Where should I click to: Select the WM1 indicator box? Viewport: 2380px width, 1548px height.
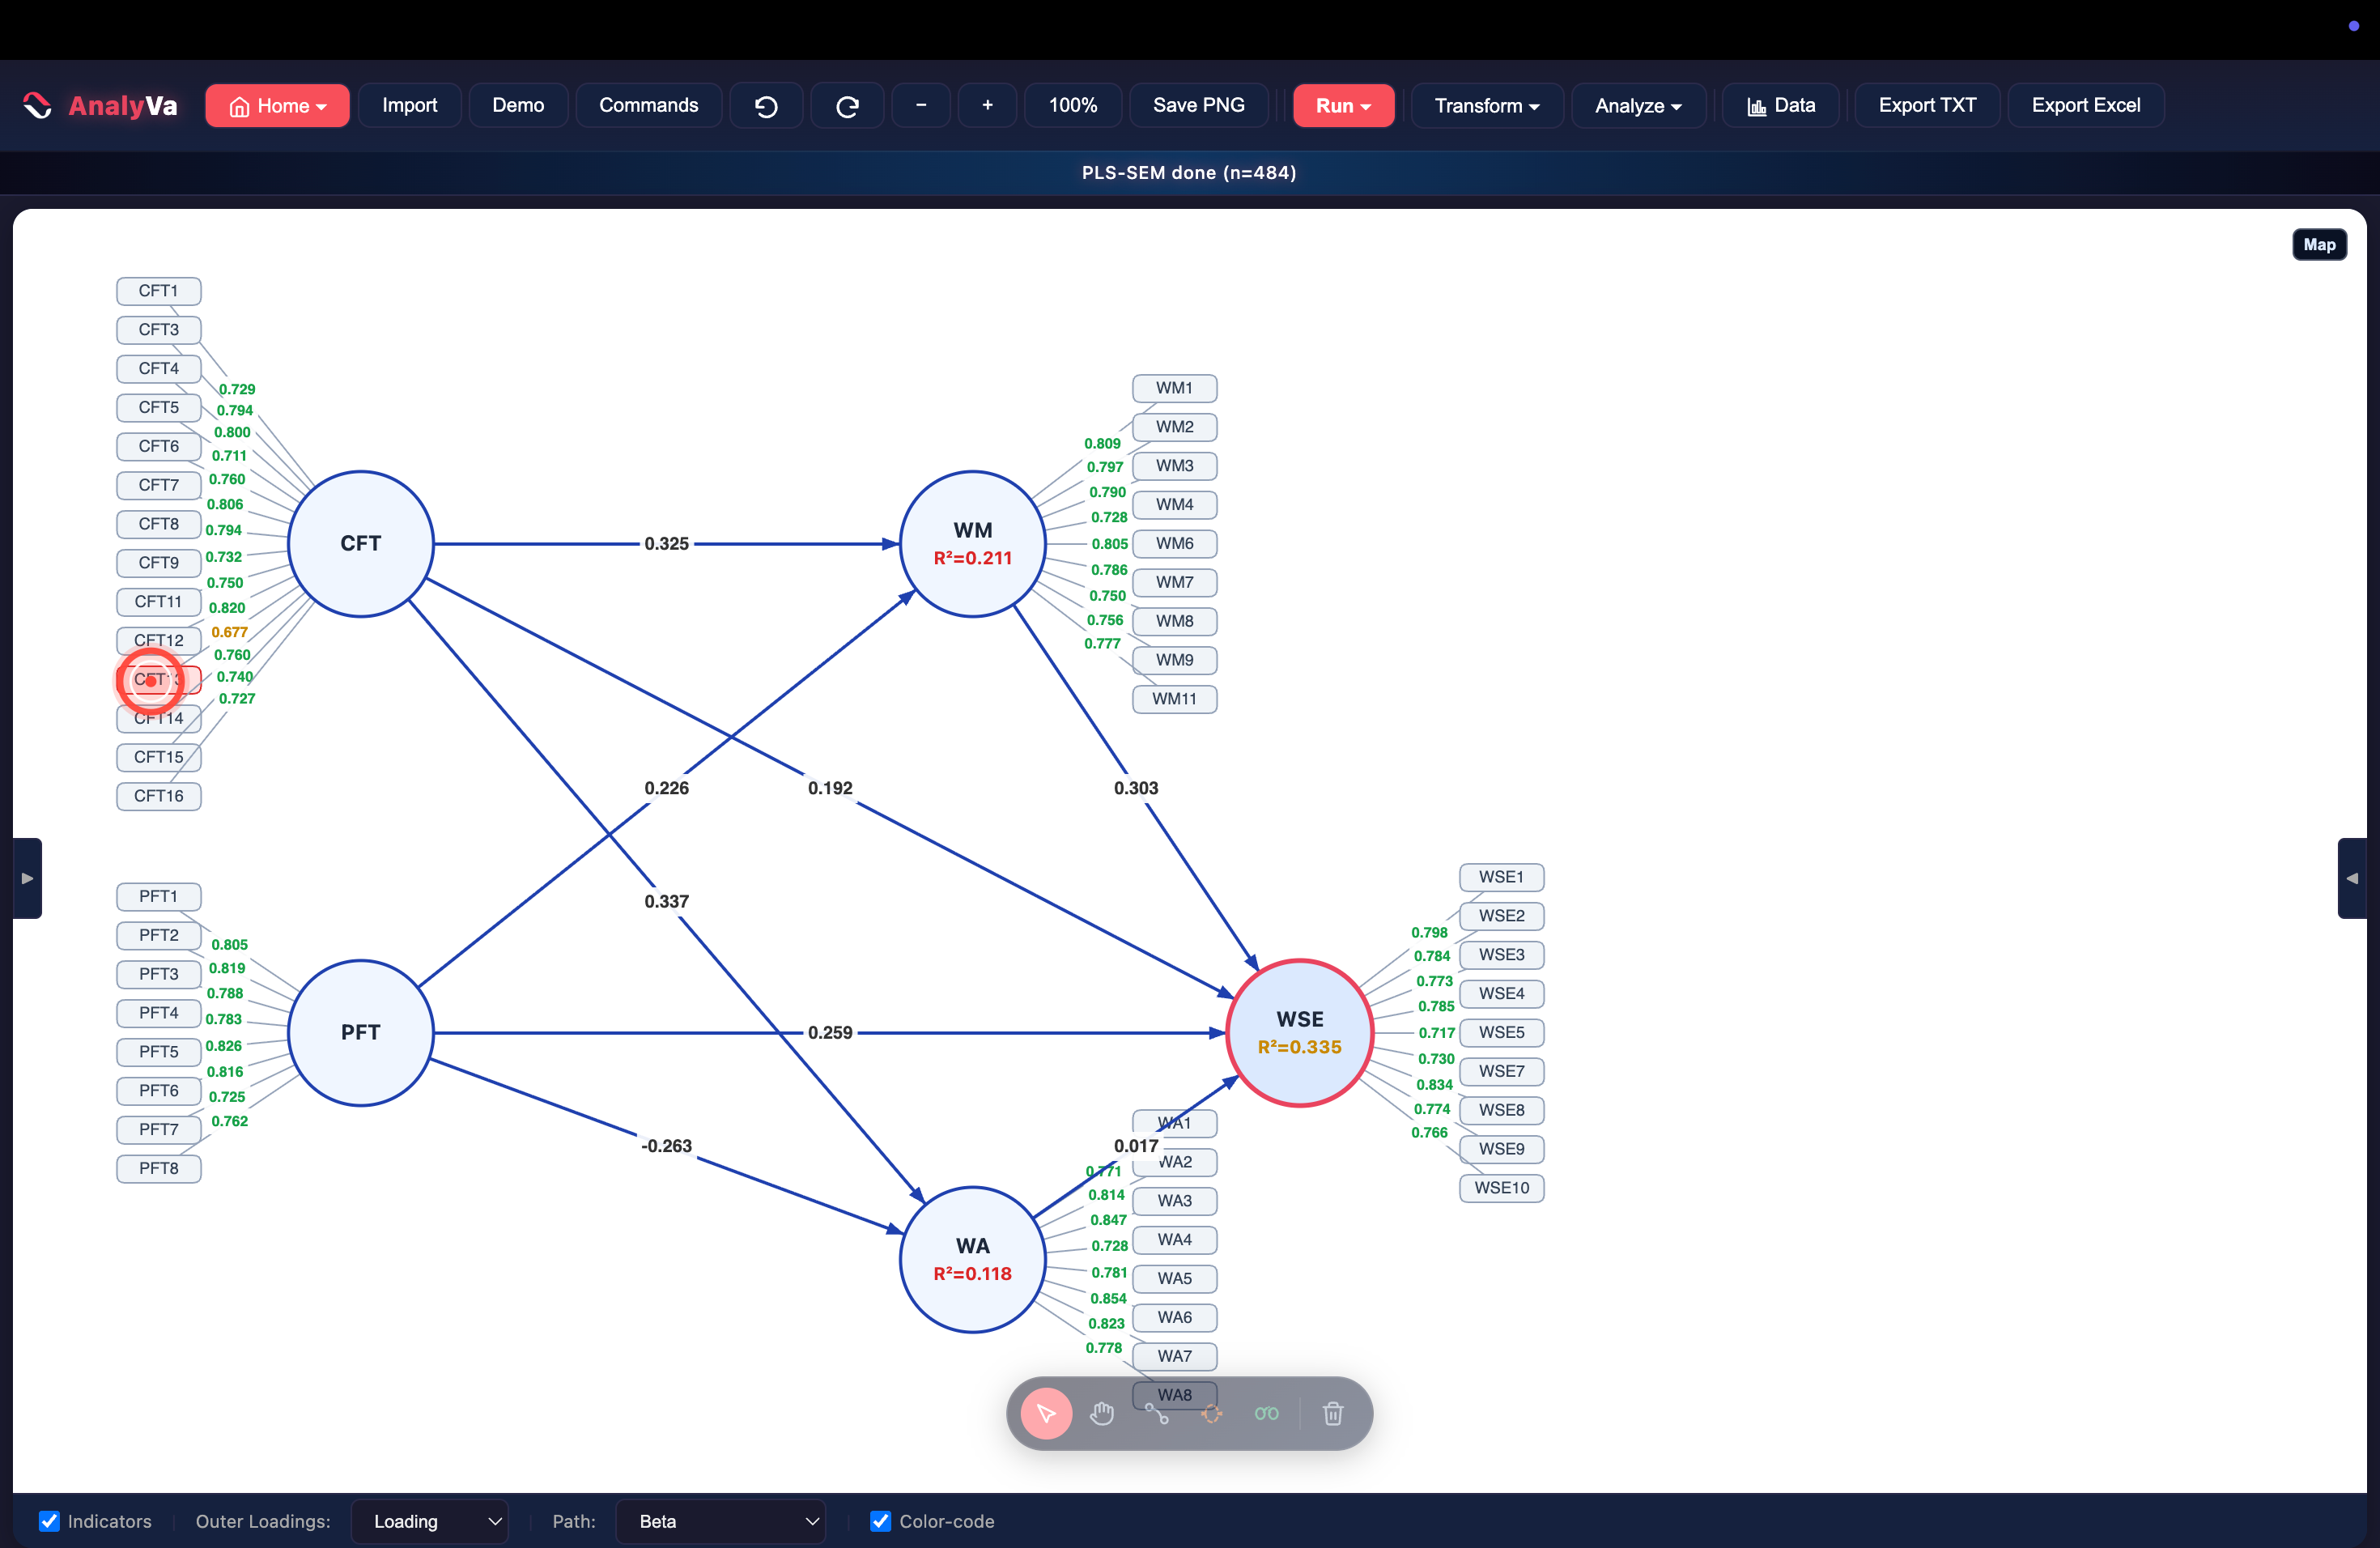[x=1175, y=388]
